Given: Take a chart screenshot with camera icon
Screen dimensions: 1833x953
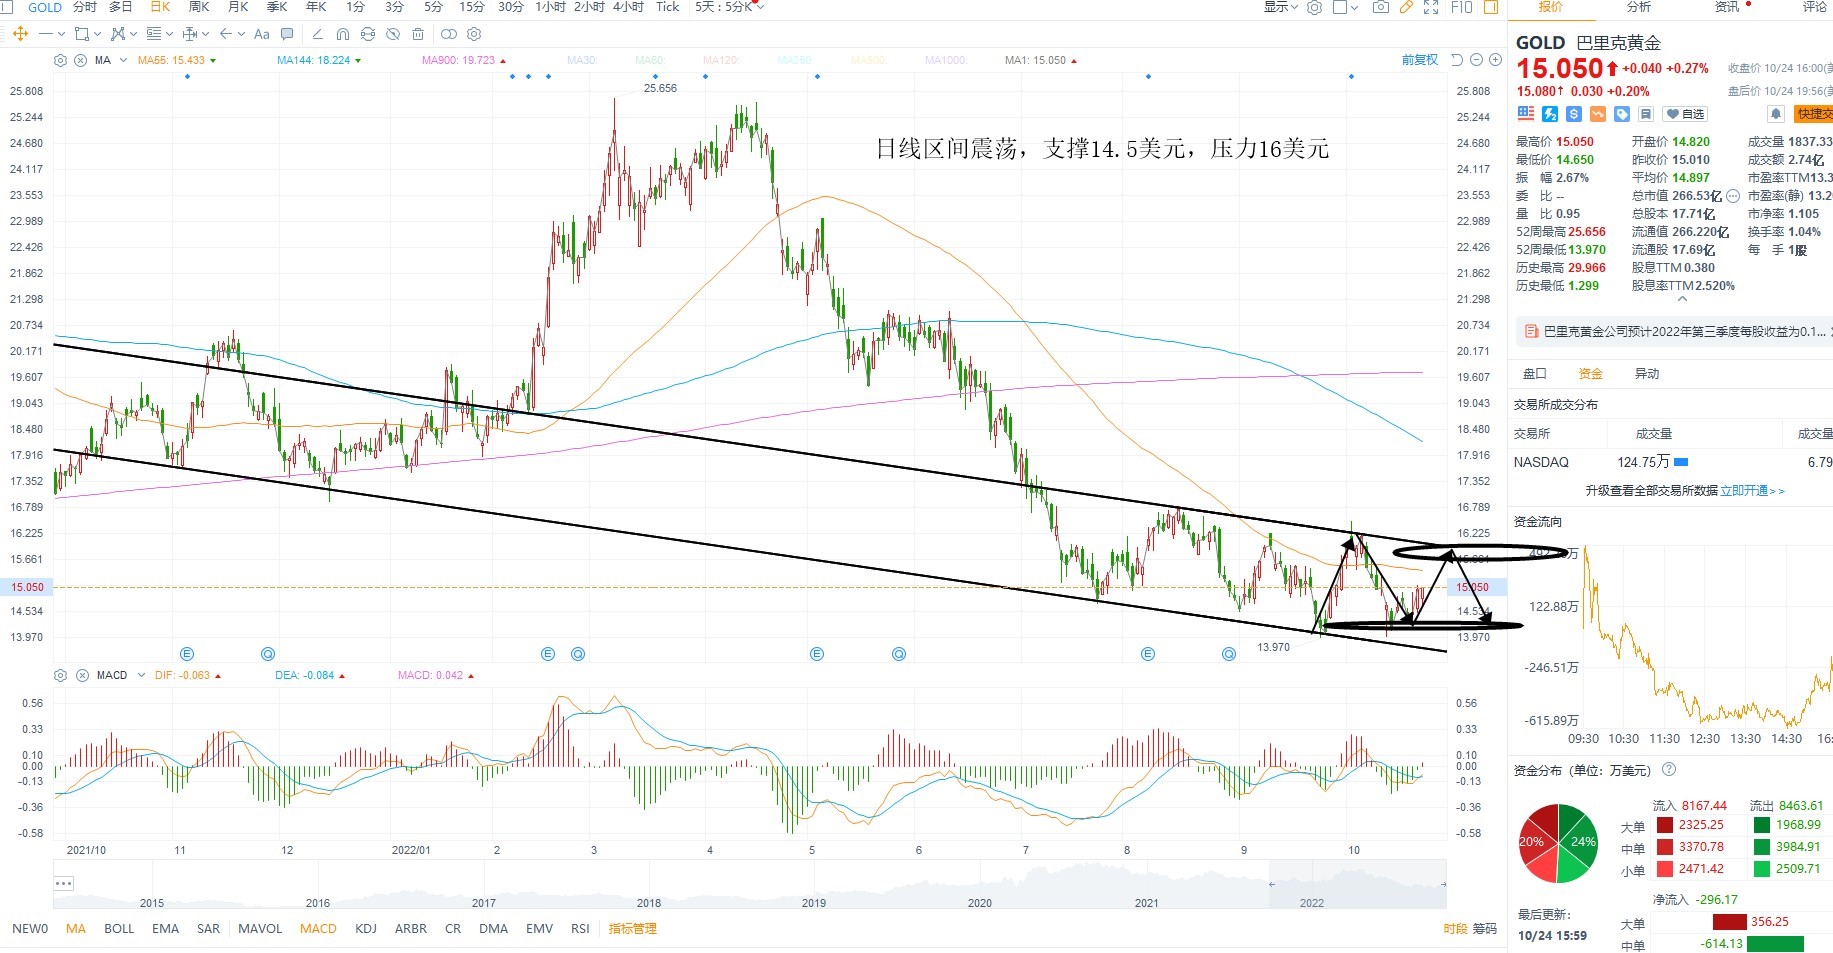Looking at the screenshot, I should coord(1381,7).
